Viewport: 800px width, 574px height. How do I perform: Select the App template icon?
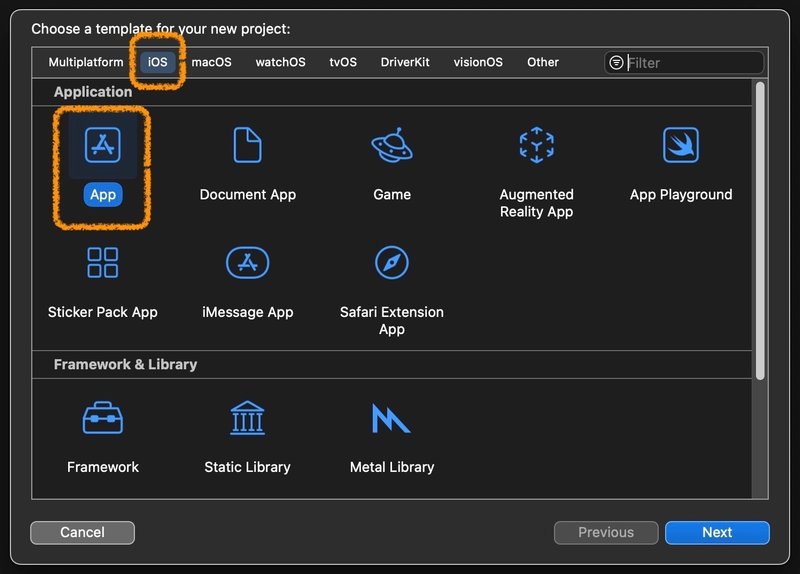tap(103, 145)
